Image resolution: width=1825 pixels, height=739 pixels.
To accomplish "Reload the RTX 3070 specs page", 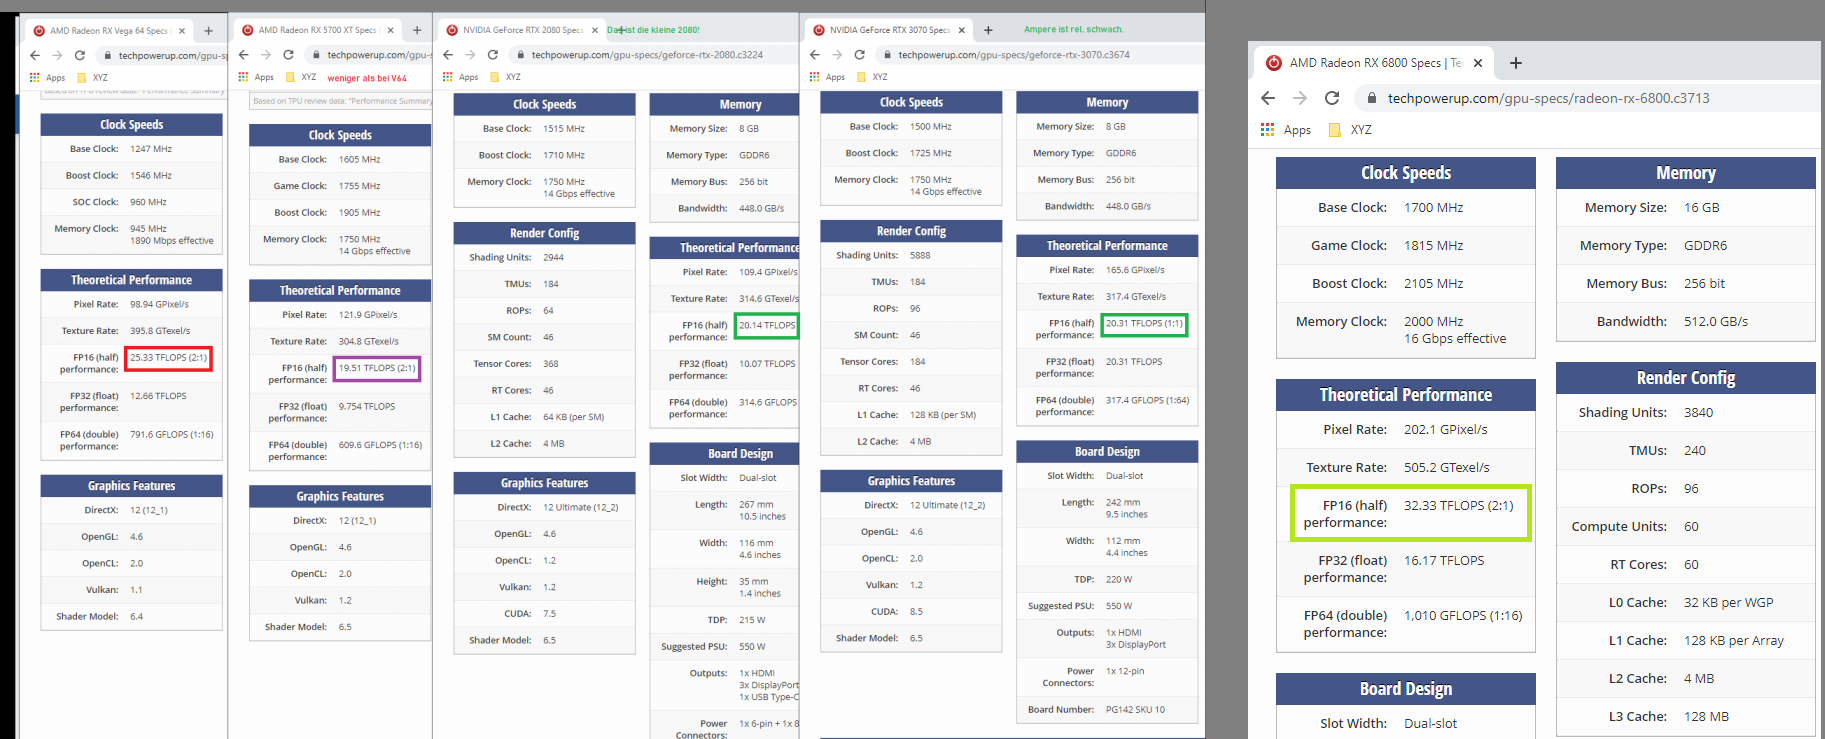I will [859, 55].
